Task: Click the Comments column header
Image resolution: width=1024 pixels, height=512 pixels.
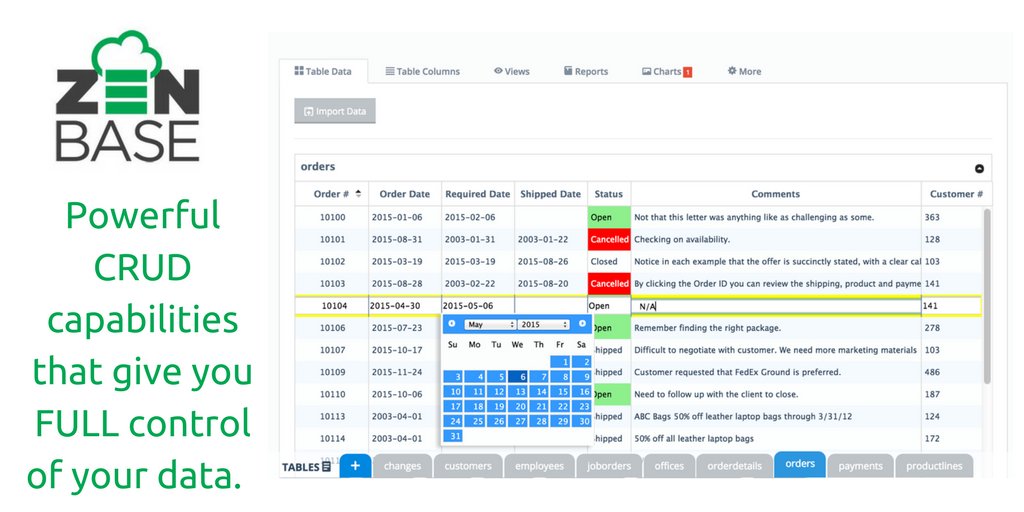Action: 776,194
